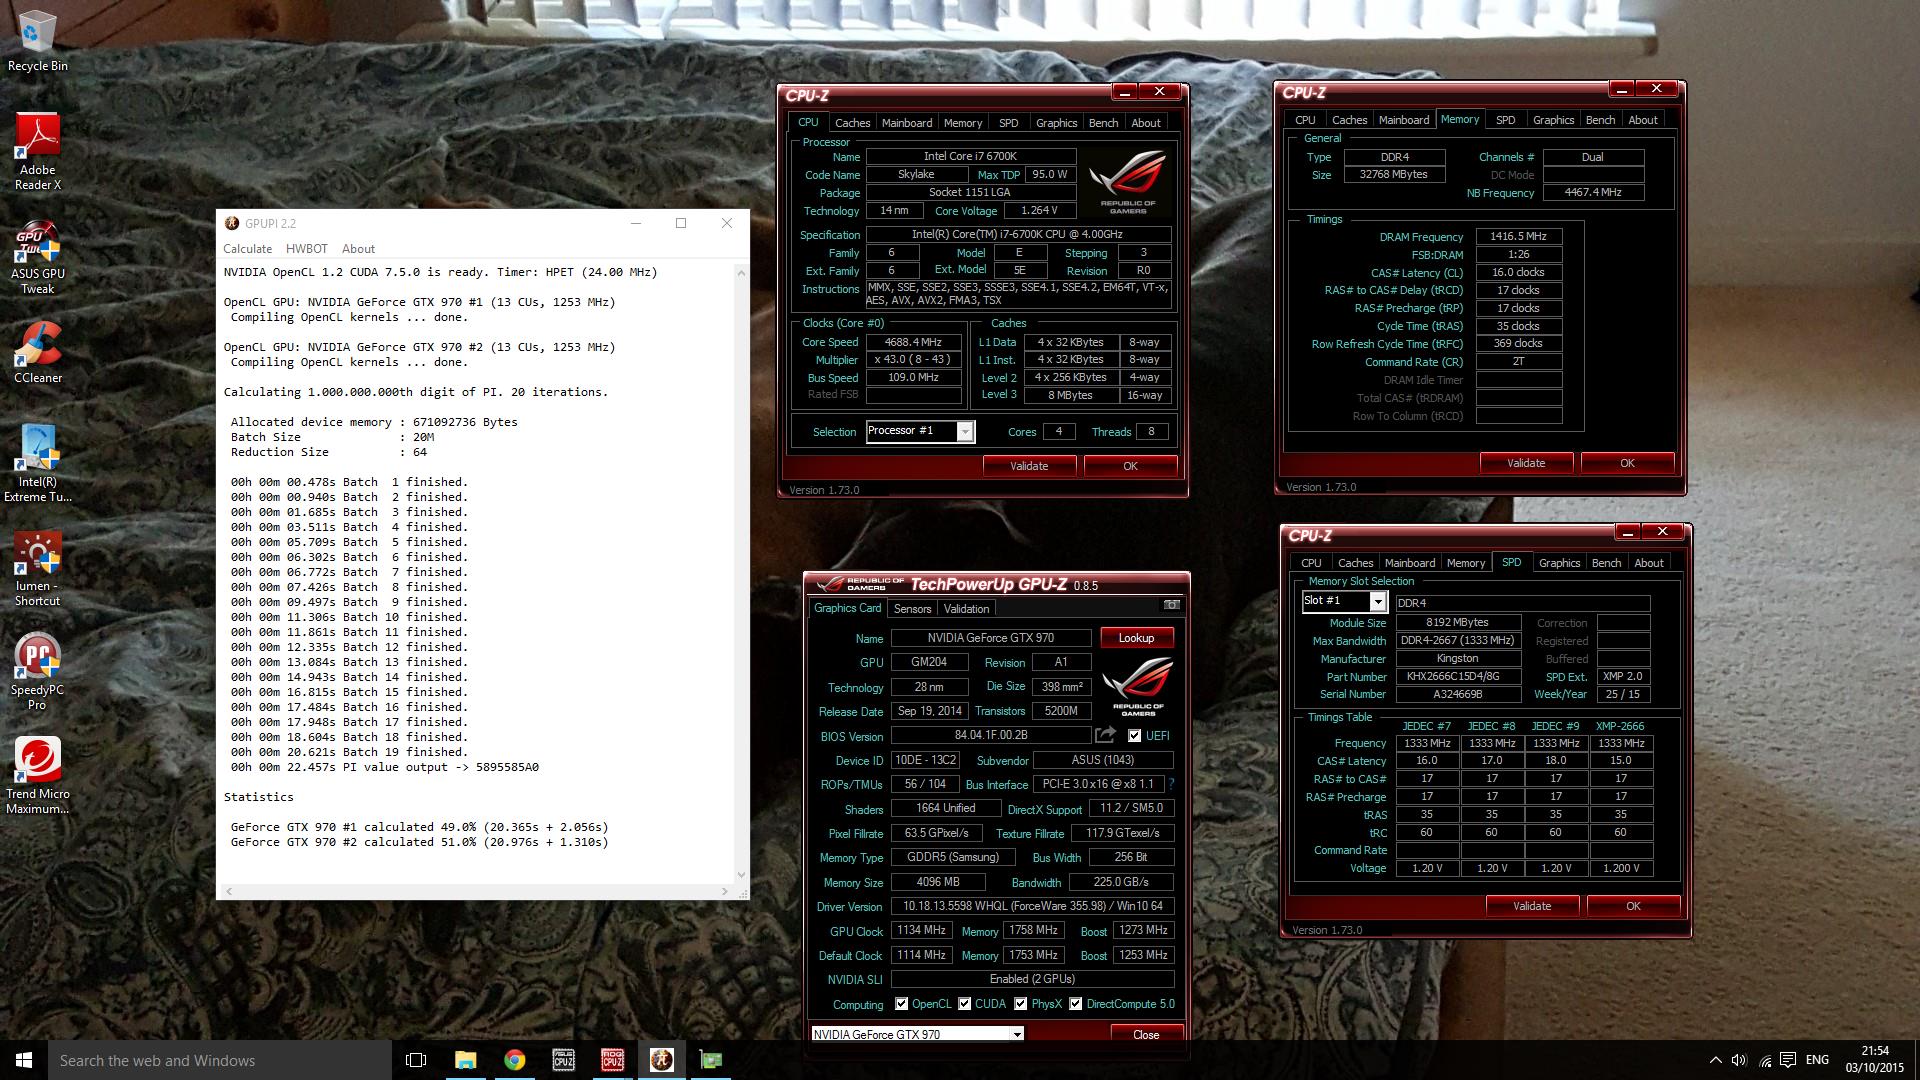Click OK in CPU-Z CPU window
The width and height of the screenshot is (1920, 1080).
(x=1130, y=466)
